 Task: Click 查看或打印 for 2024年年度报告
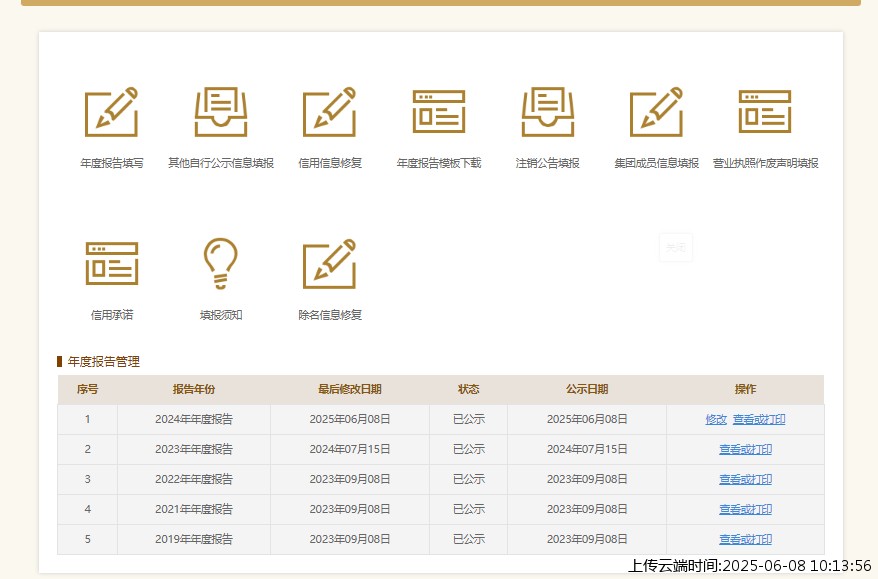(759, 419)
